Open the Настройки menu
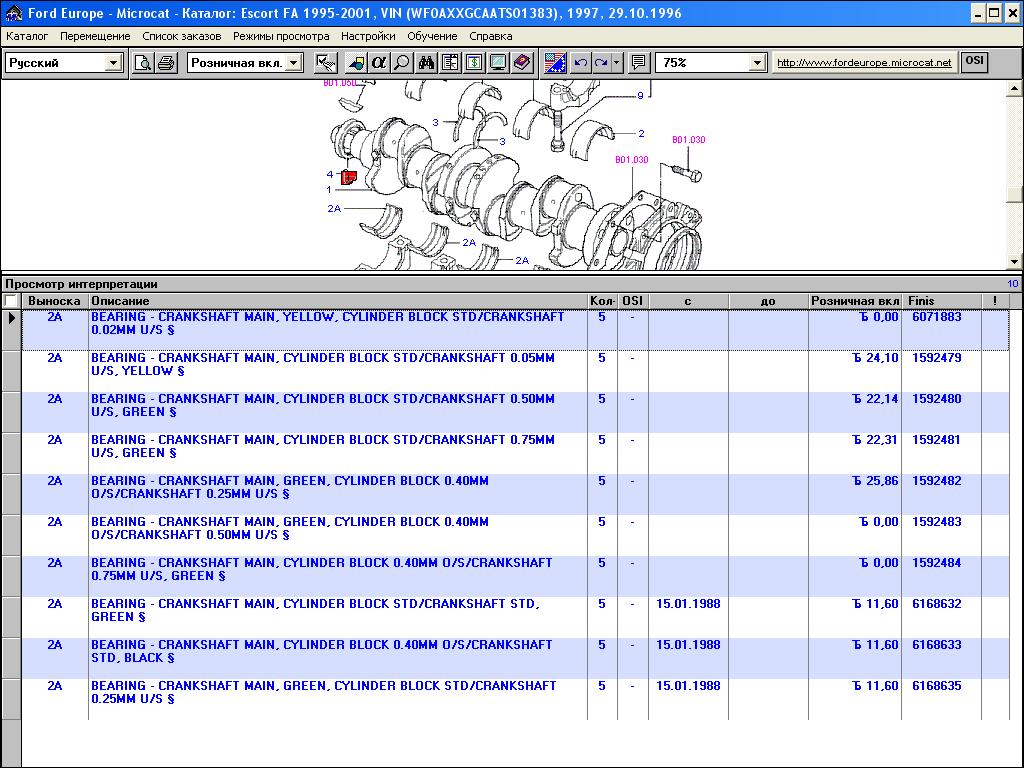Screen dimensions: 1024x768 point(367,36)
